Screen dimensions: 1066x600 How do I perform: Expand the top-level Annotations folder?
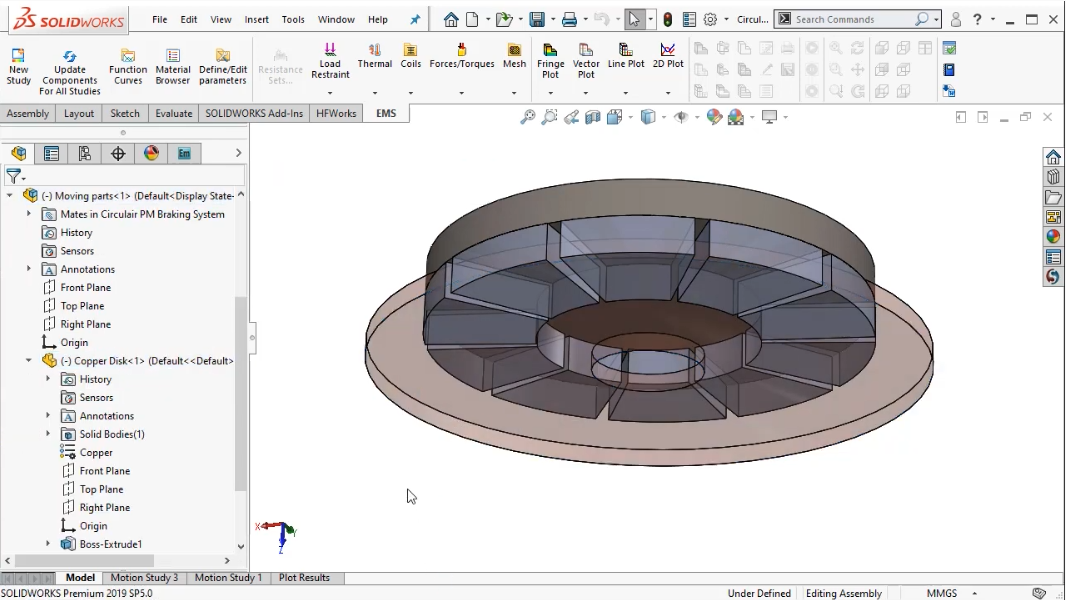29,269
